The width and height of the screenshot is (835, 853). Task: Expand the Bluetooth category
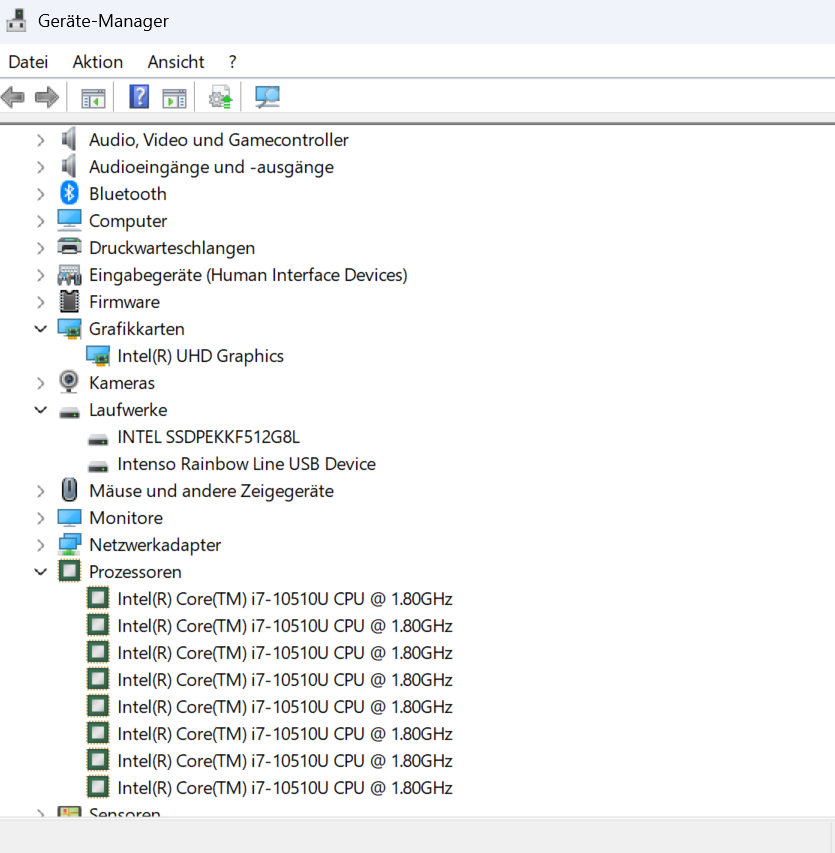pos(41,194)
